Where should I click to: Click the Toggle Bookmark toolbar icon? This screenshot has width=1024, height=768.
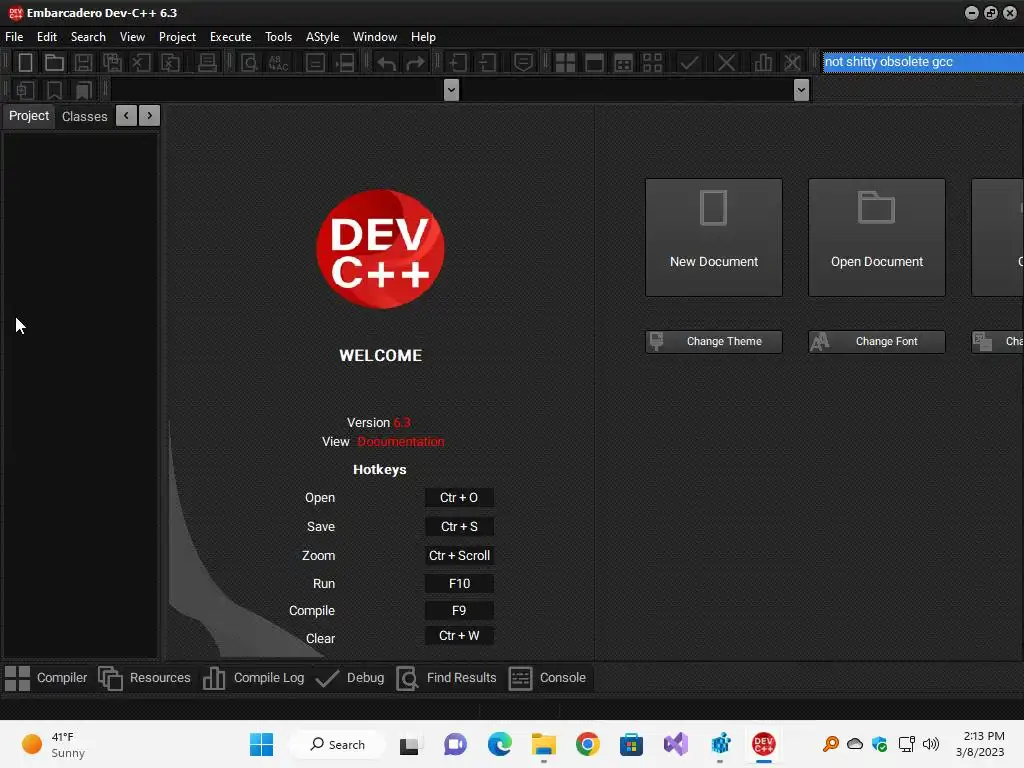[54, 89]
